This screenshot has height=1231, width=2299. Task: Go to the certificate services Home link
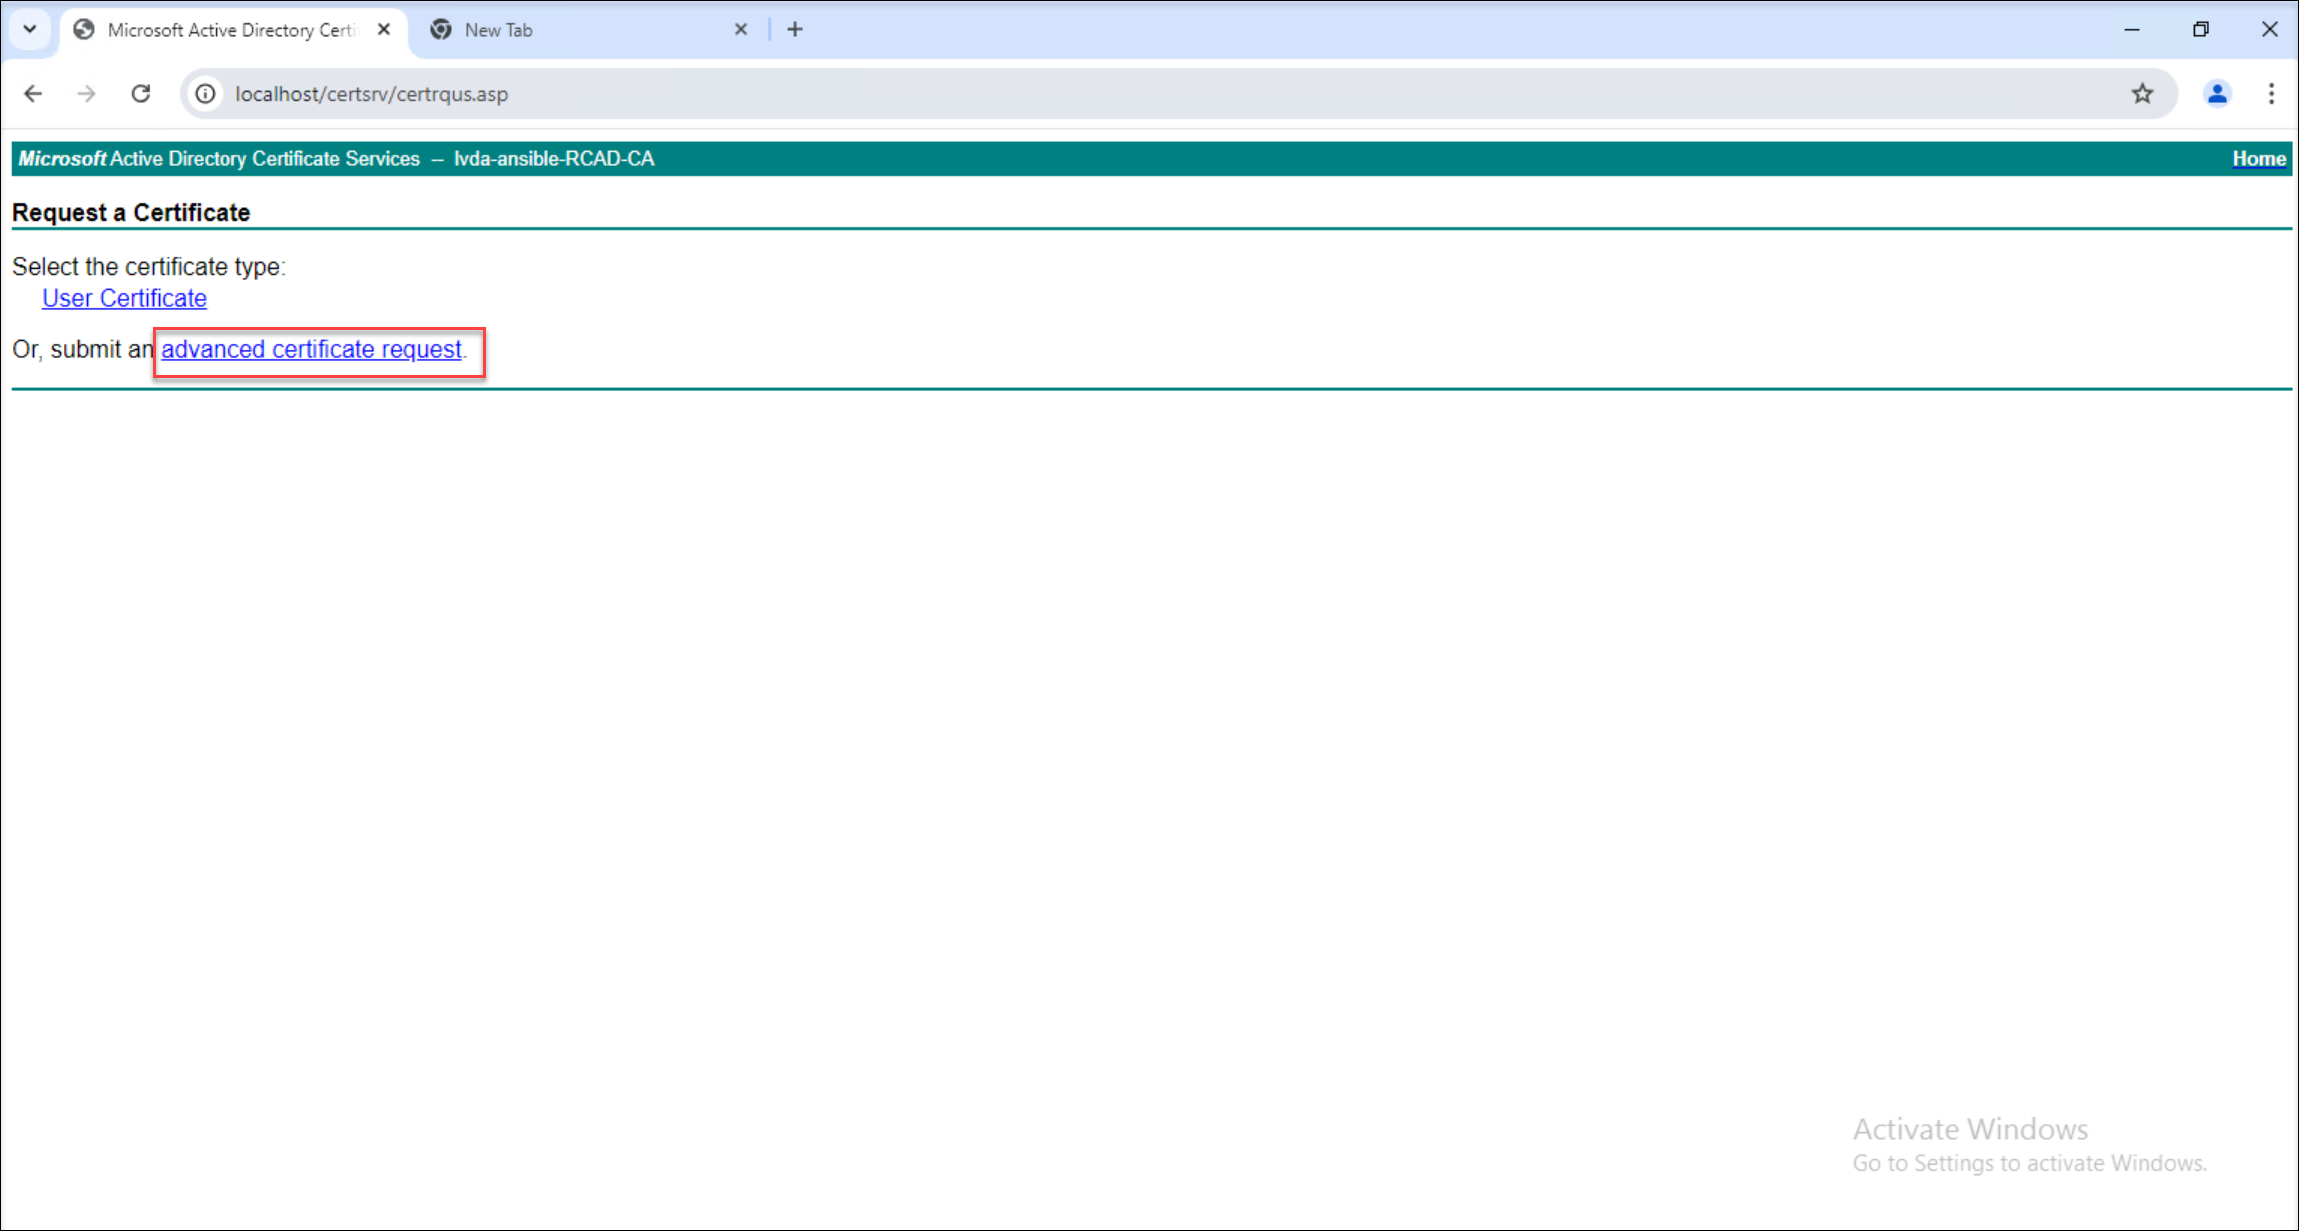pyautogui.click(x=2258, y=158)
